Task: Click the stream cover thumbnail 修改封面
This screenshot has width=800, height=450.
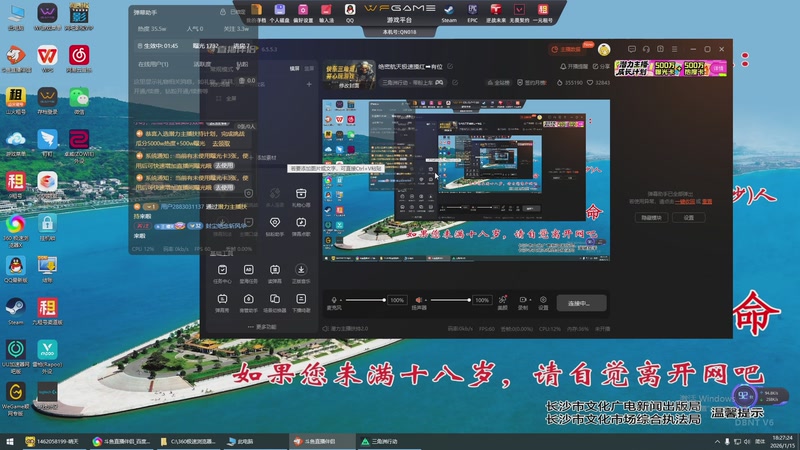Action: pos(349,75)
